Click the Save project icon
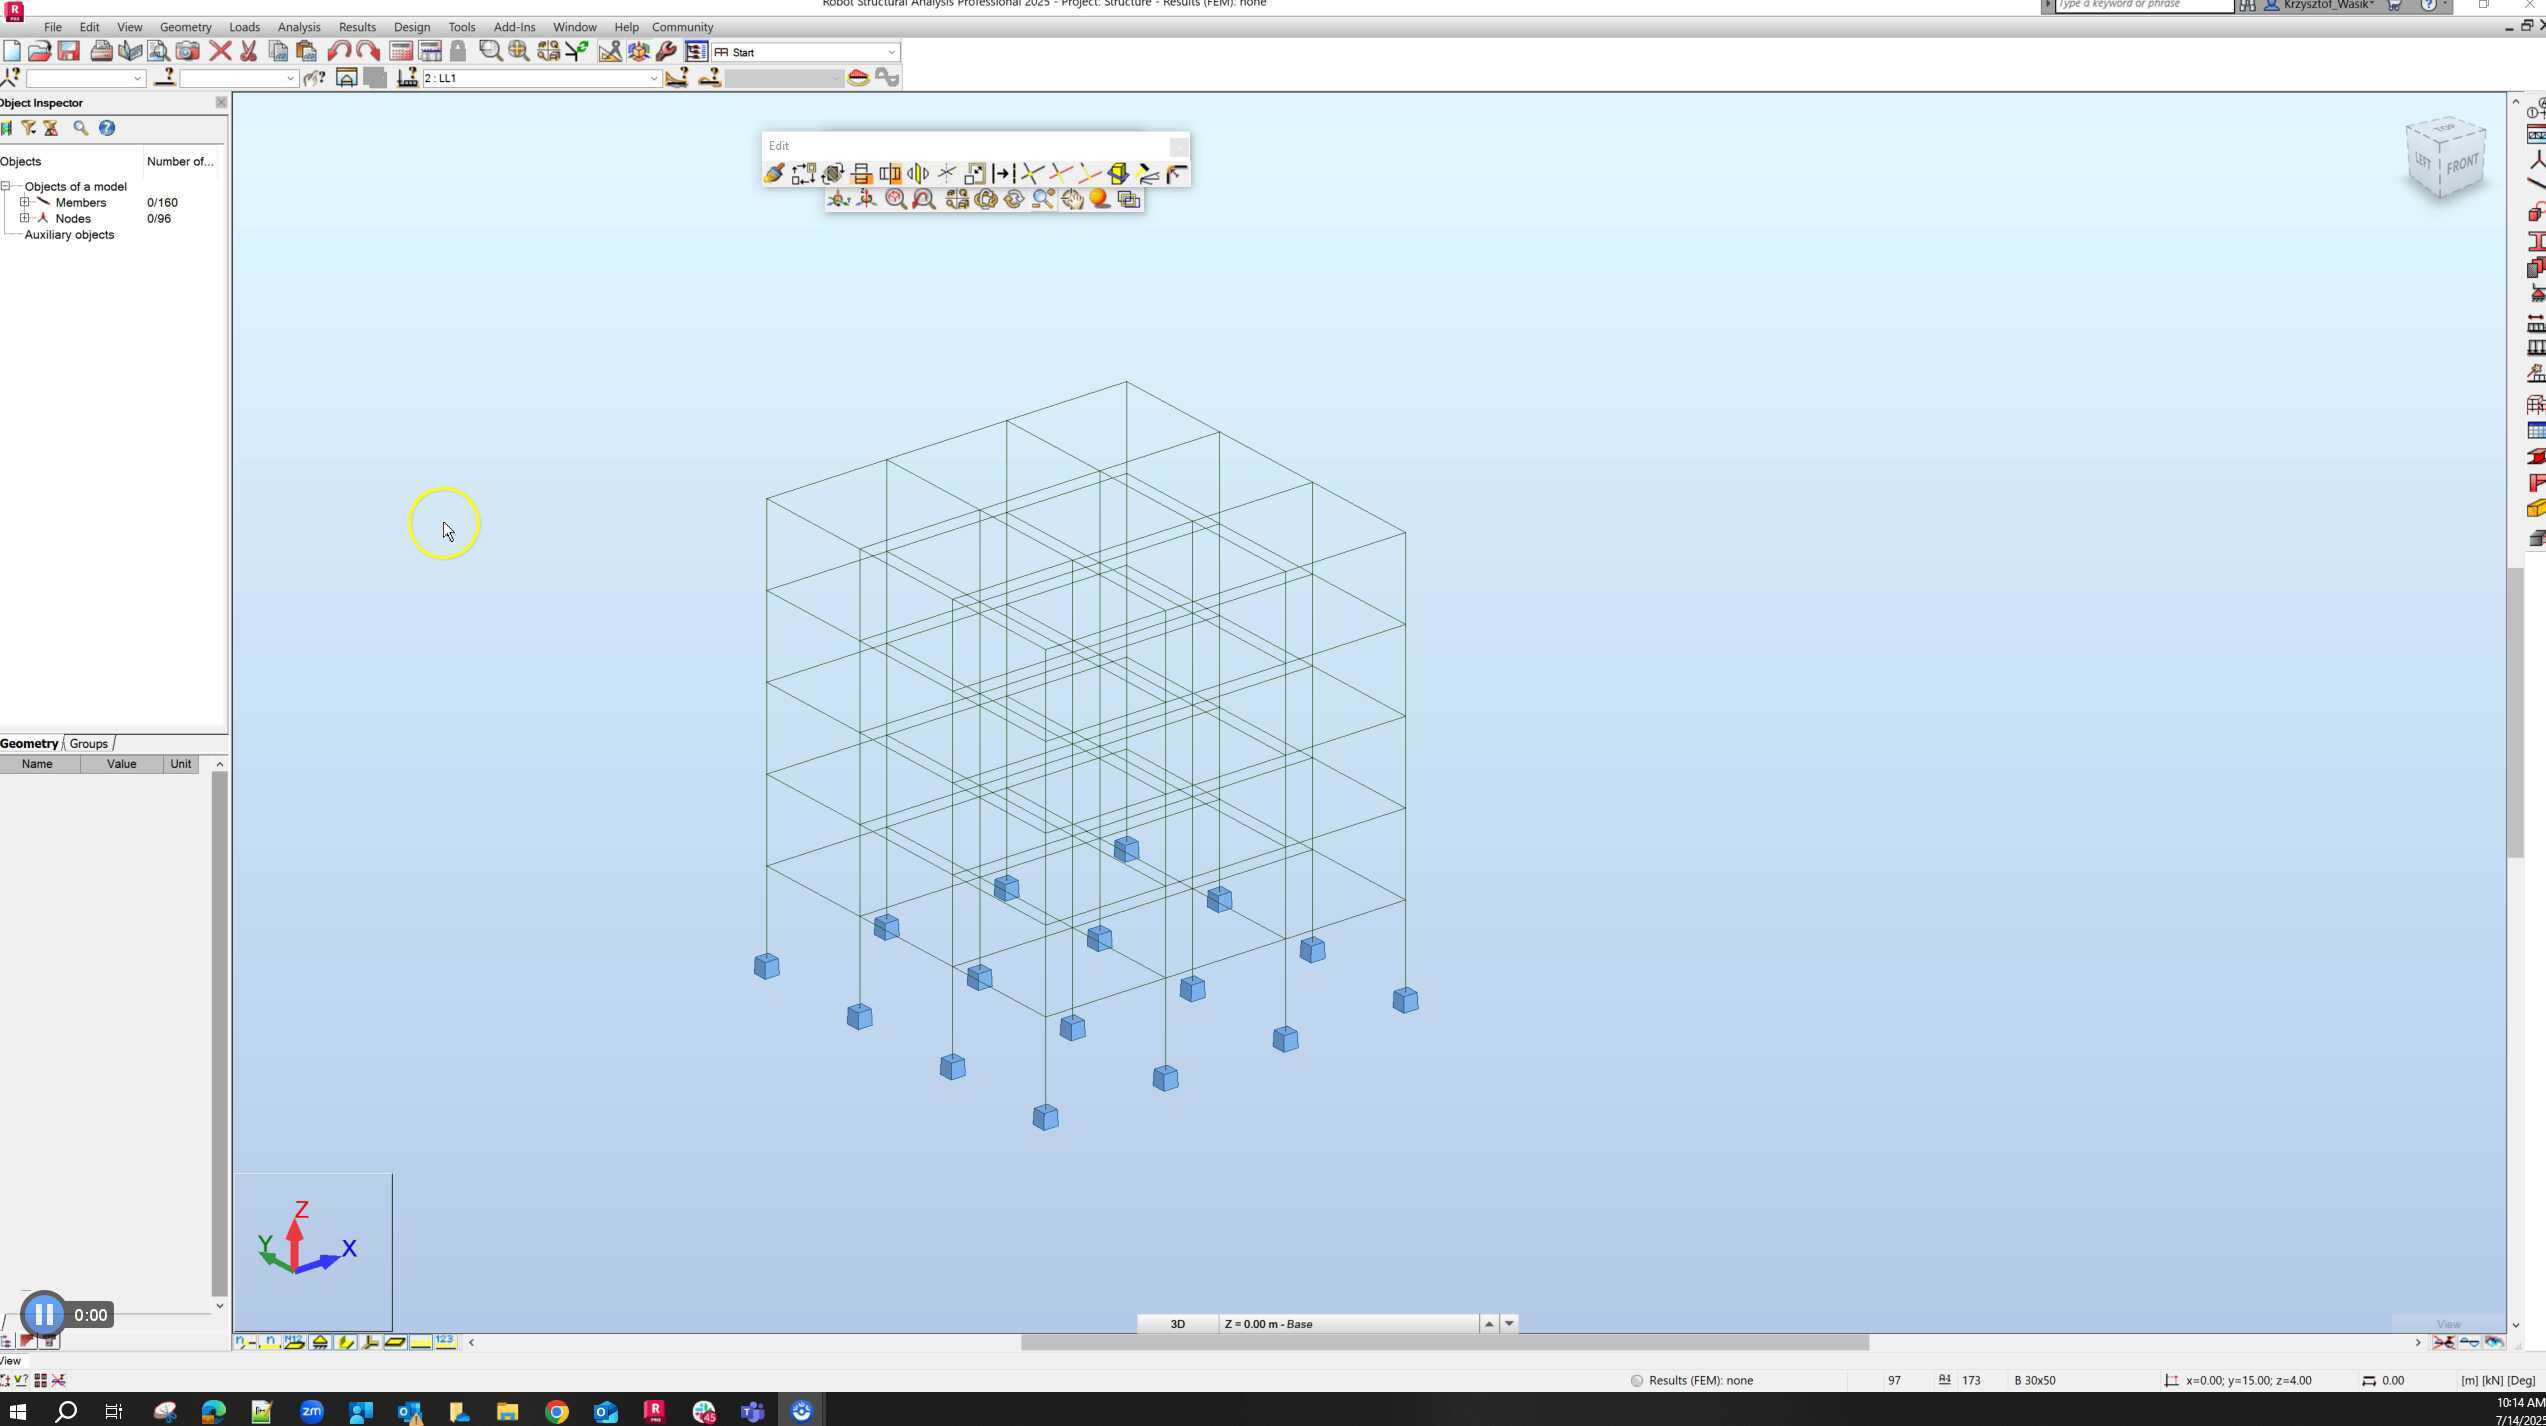This screenshot has height=1426, width=2546. tap(69, 52)
